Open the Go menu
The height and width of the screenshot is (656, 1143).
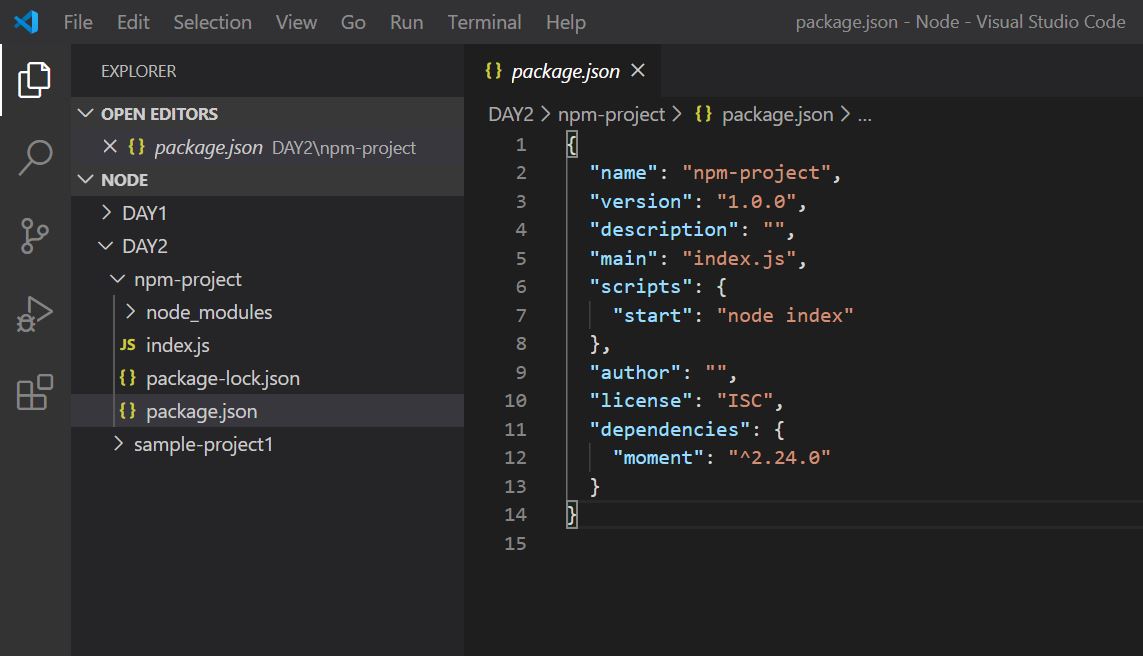(353, 23)
